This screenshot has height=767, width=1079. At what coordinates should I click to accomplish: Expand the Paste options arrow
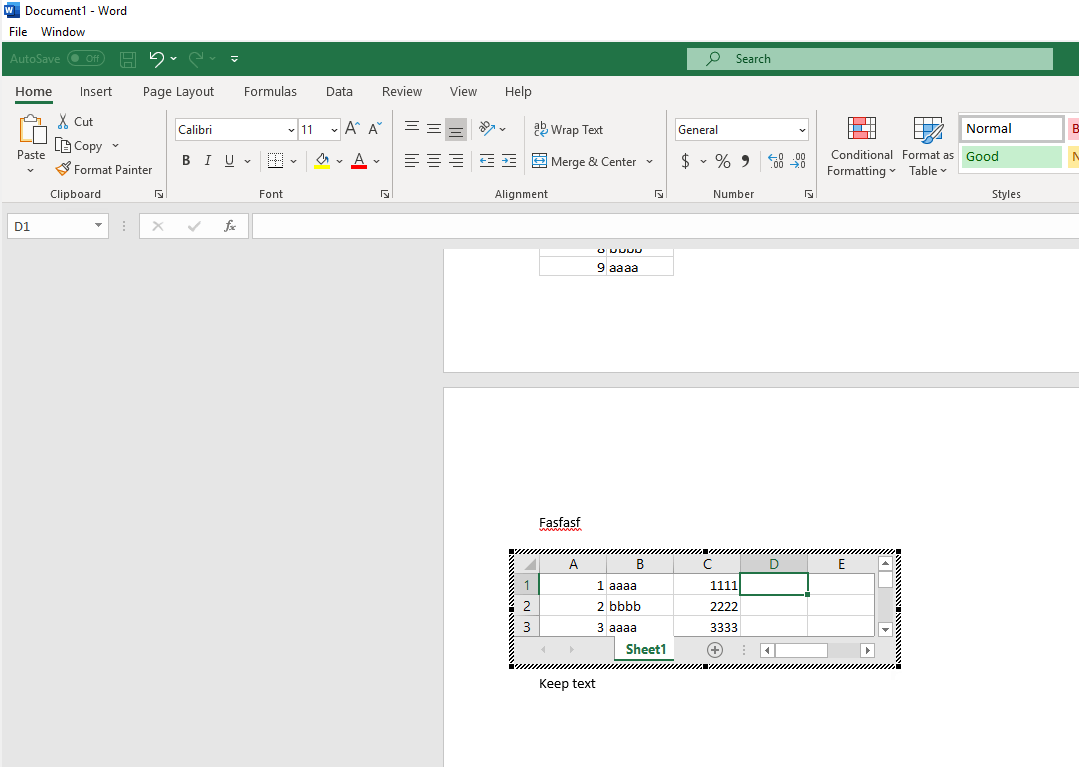coord(30,171)
